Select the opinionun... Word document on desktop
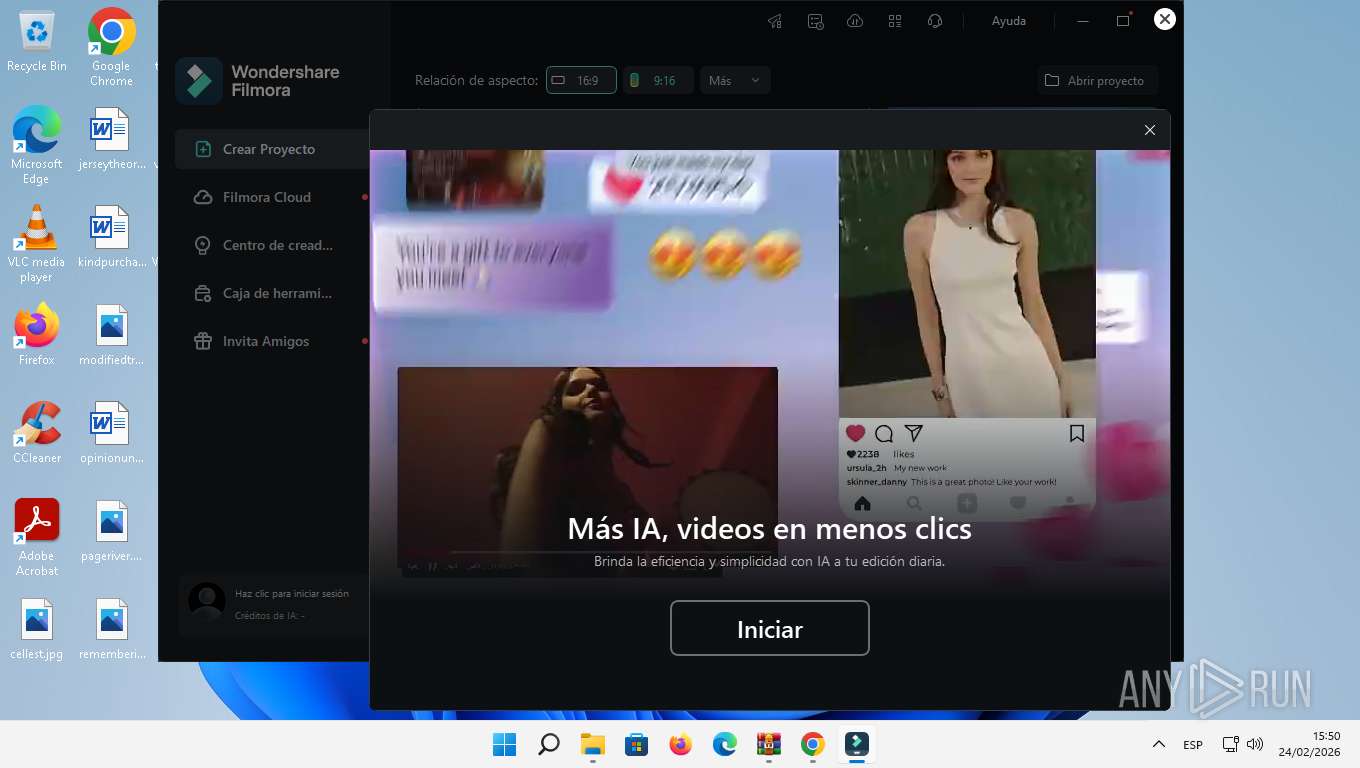The height and width of the screenshot is (768, 1360). [x=111, y=432]
